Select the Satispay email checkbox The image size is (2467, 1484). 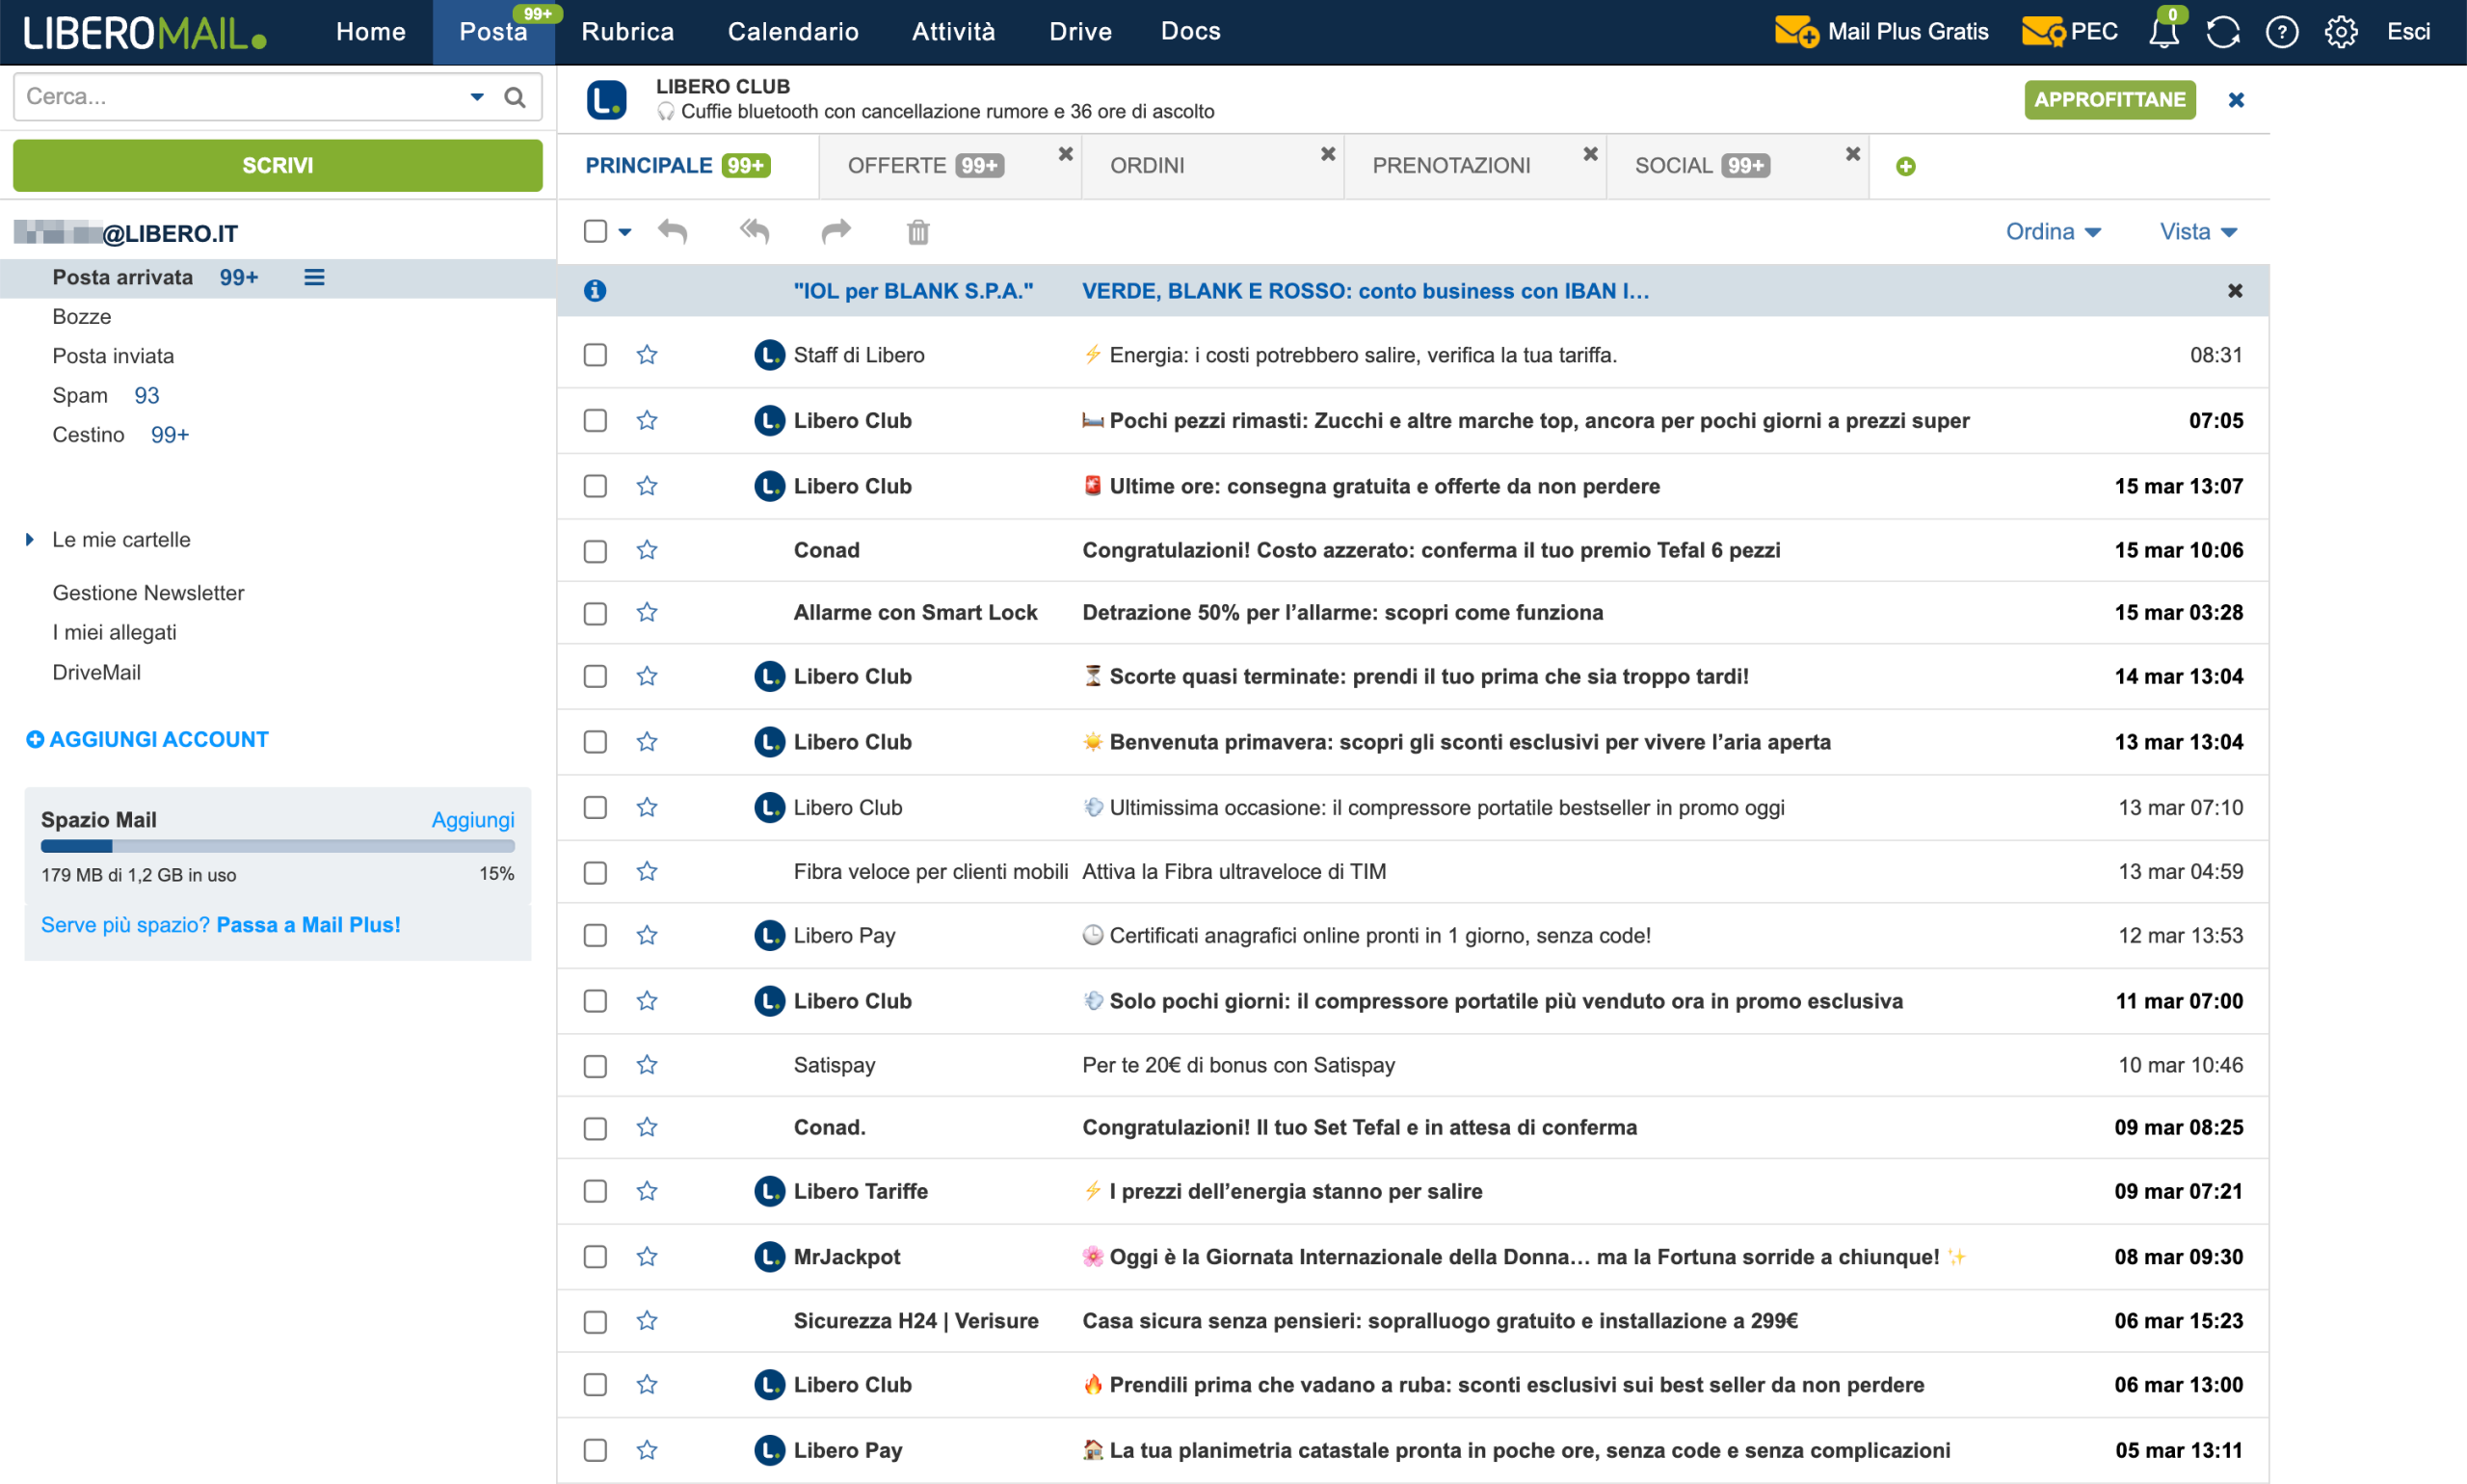[595, 1066]
